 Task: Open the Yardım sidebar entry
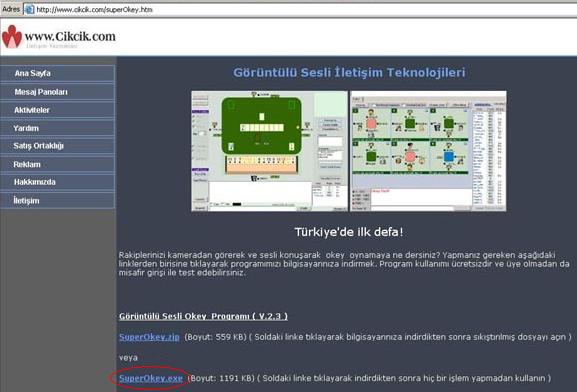click(x=57, y=128)
